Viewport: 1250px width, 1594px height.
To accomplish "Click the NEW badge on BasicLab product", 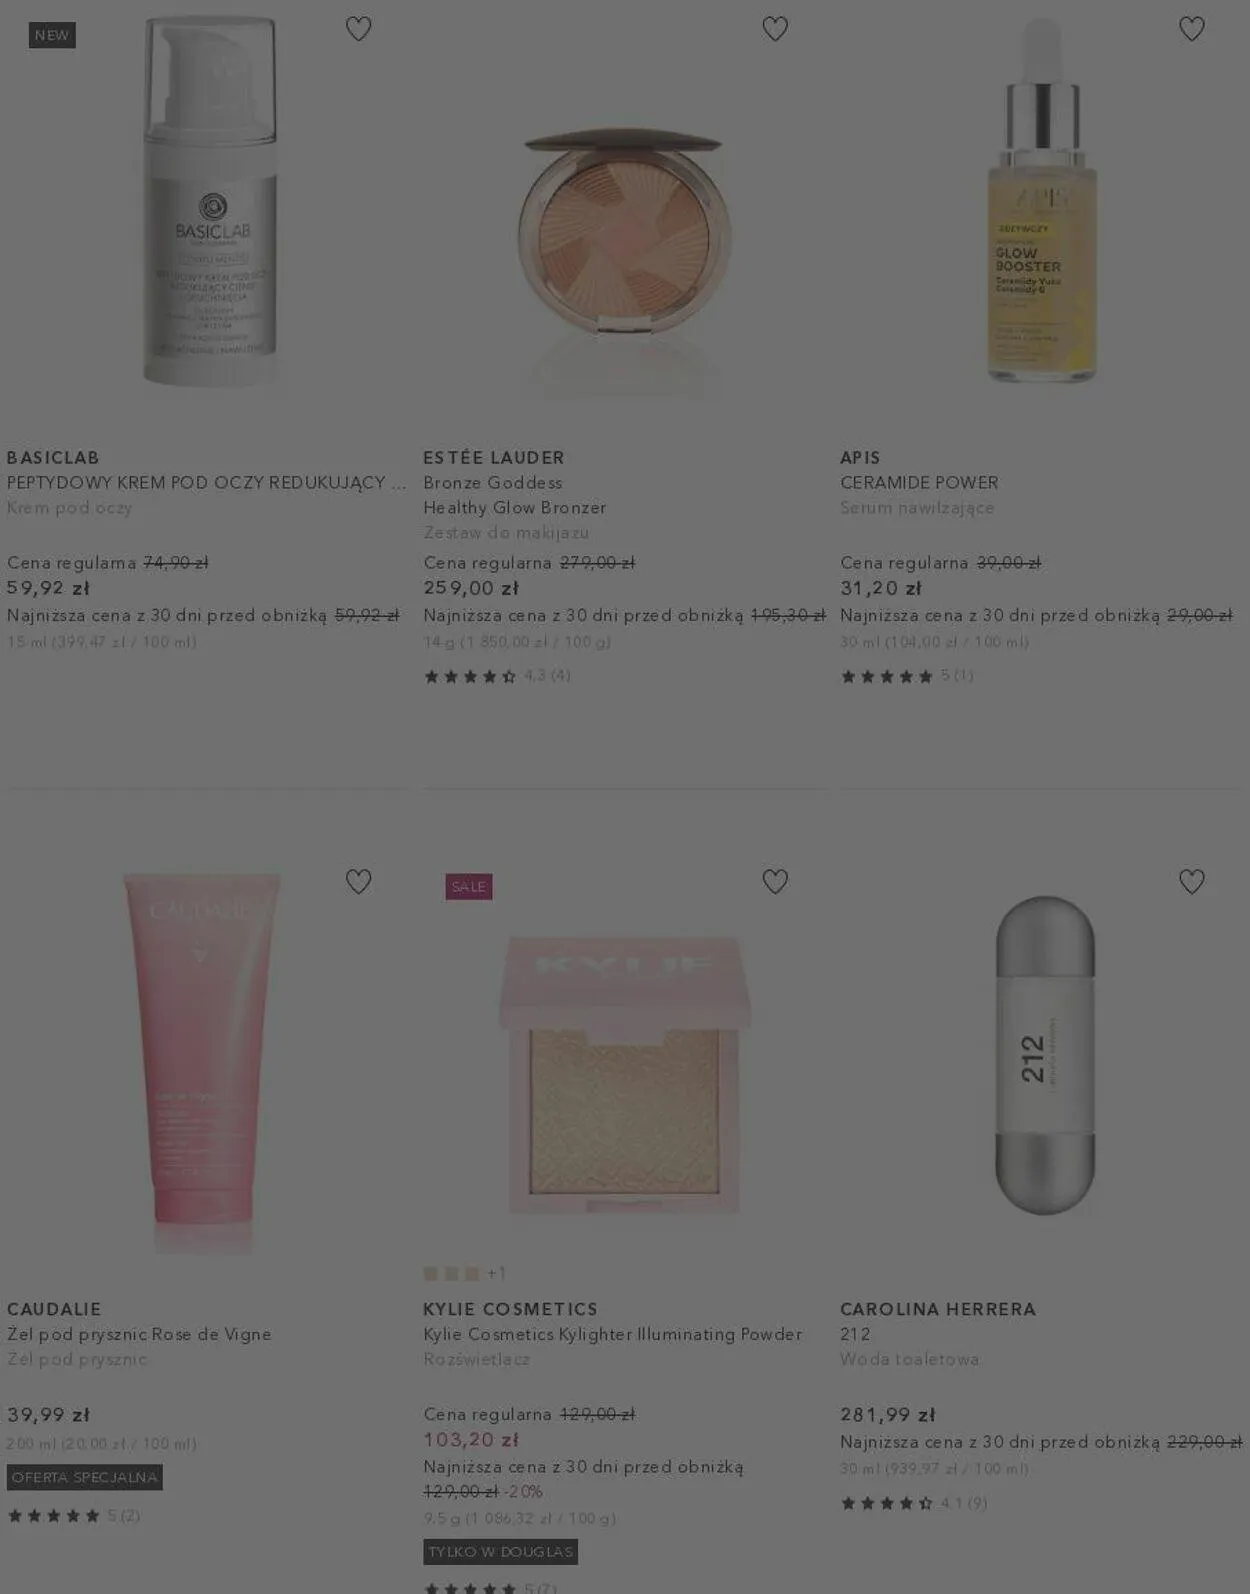I will click(x=52, y=35).
